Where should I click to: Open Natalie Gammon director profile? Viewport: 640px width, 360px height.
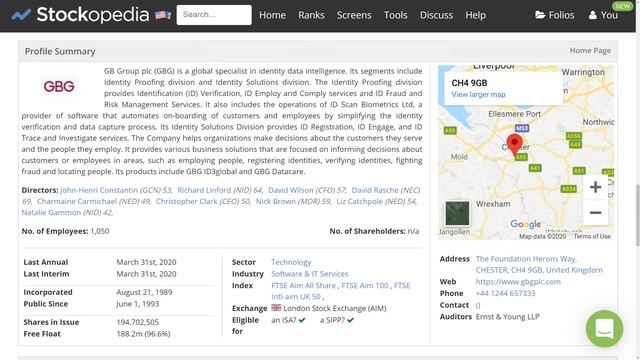coord(51,212)
